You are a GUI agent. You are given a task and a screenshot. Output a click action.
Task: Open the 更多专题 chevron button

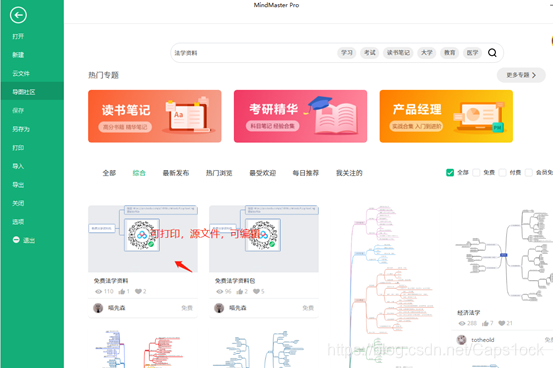(x=521, y=75)
